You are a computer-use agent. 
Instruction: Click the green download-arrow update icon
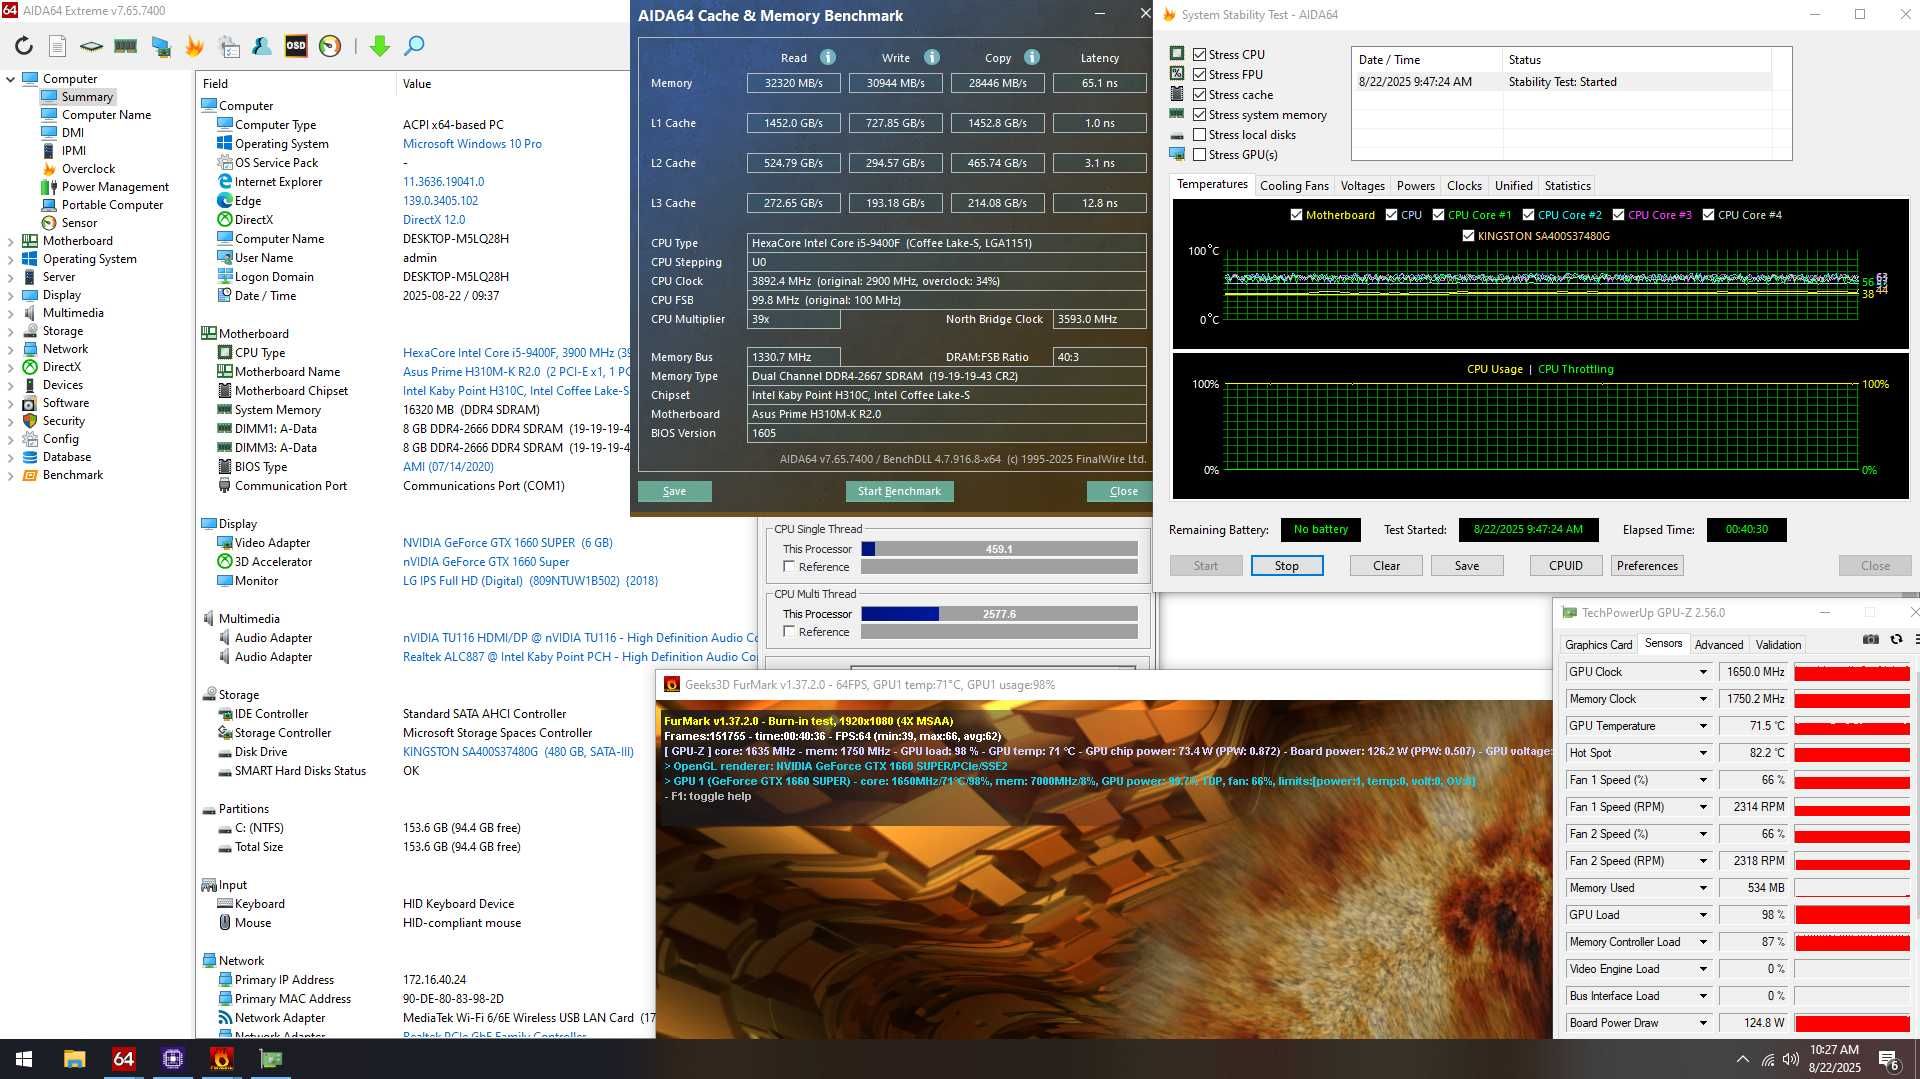pos(380,46)
